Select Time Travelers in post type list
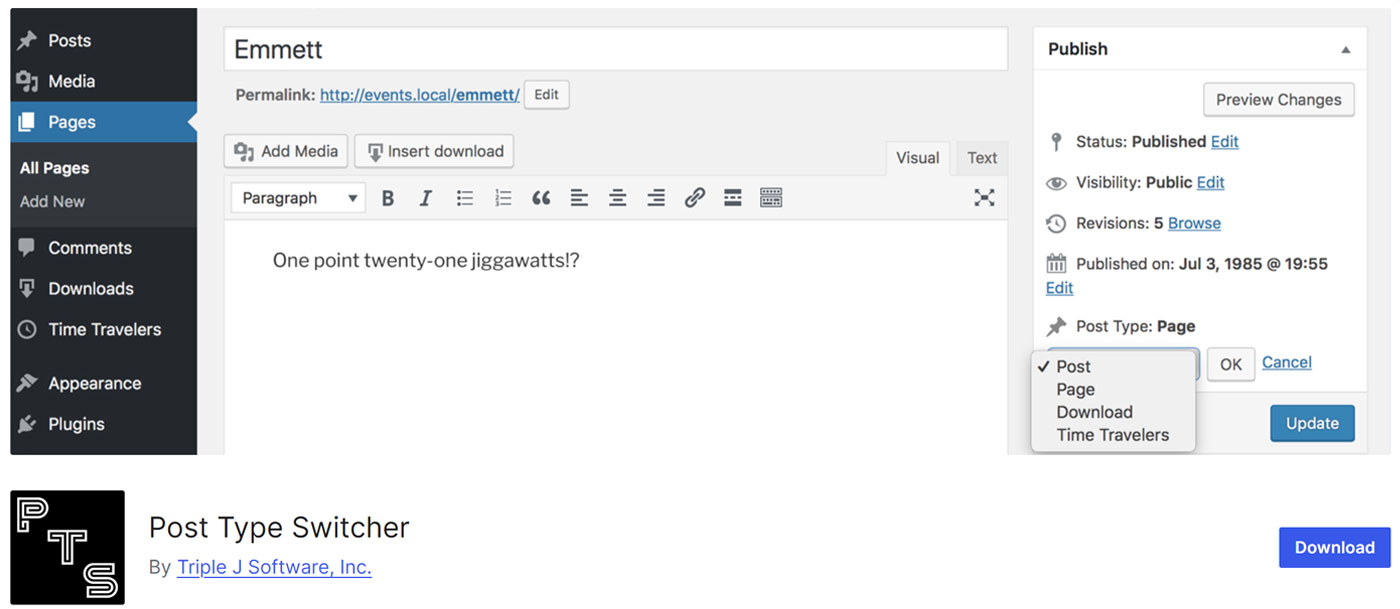 [x=1112, y=435]
